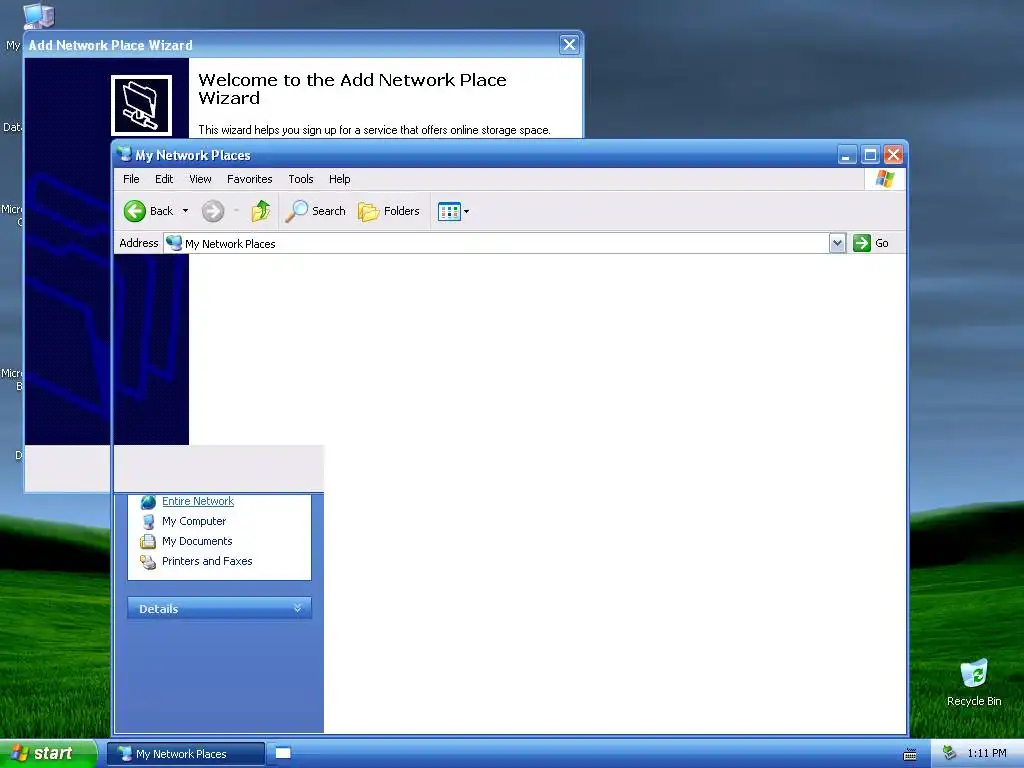Open the Edit menu
The width and height of the screenshot is (1024, 768).
[164, 179]
